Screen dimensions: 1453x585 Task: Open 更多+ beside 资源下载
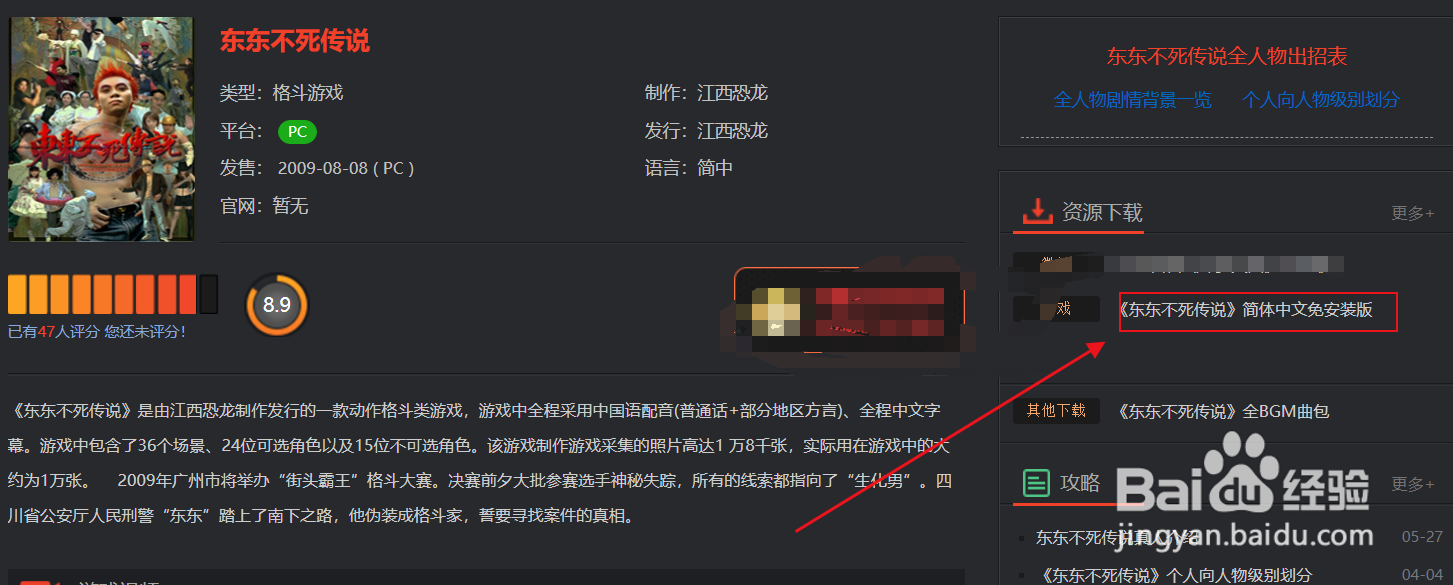pos(1412,213)
